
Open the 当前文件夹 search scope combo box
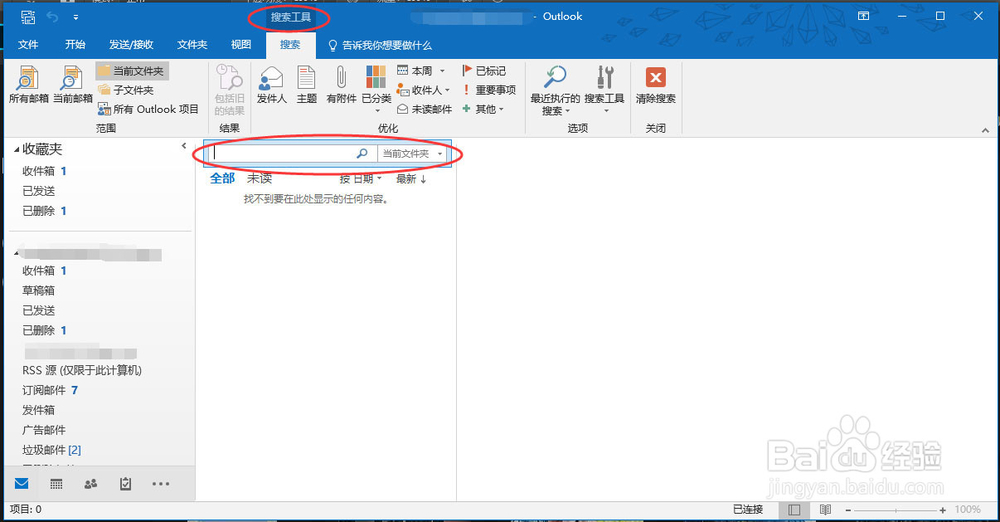[x=413, y=153]
